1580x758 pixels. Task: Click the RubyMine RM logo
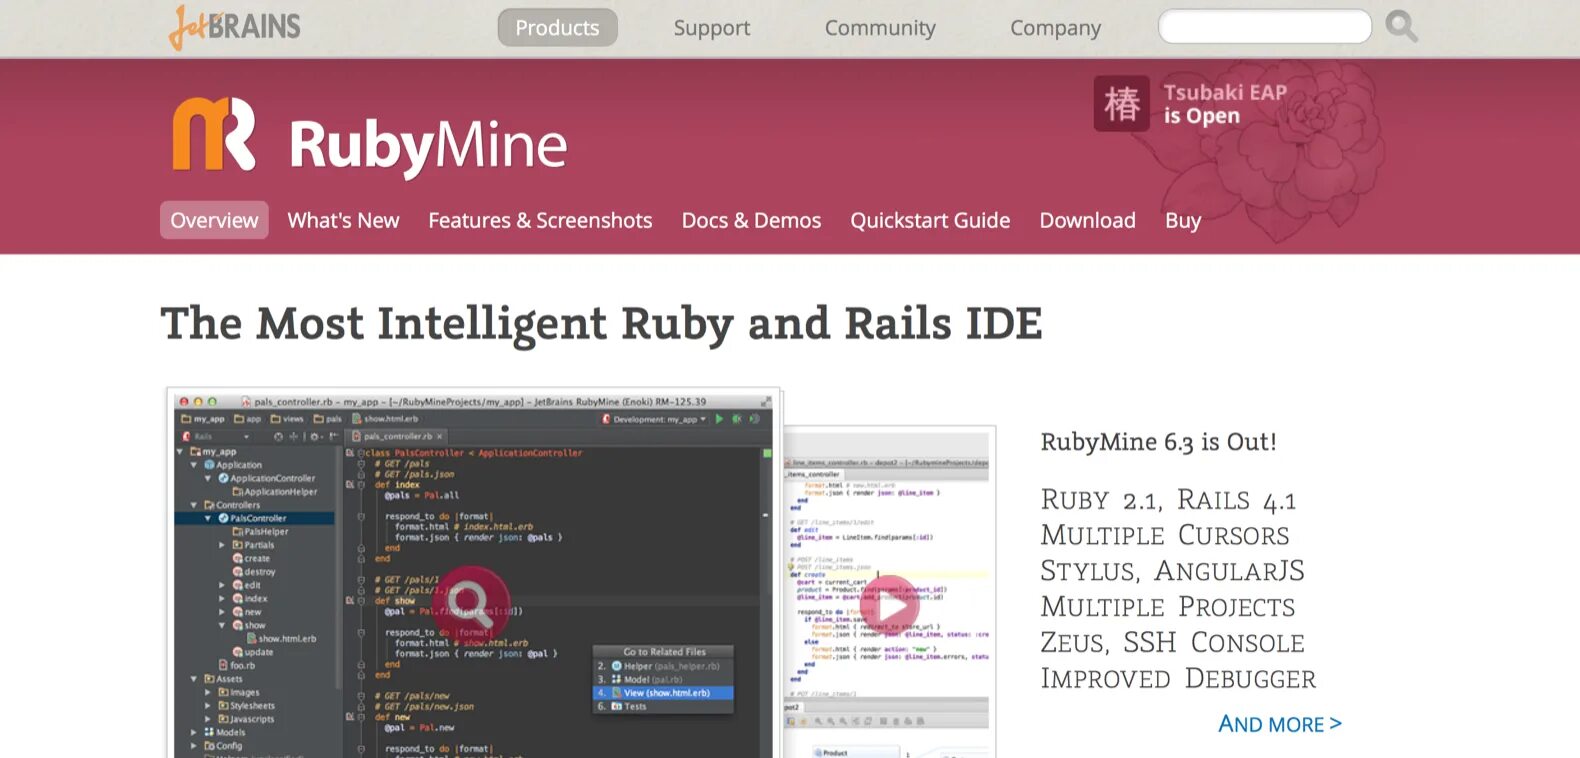tap(214, 134)
